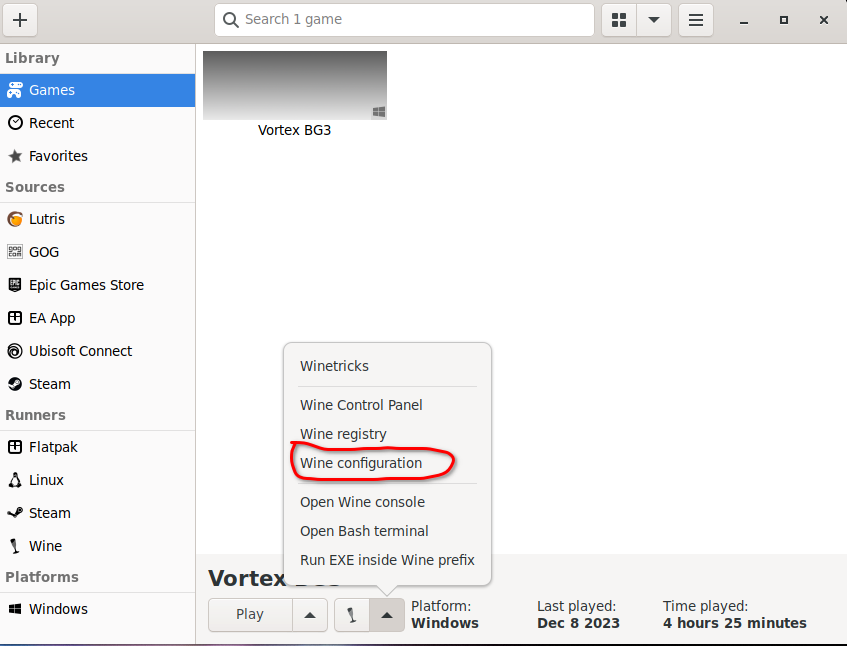The height and width of the screenshot is (646, 847).
Task: Focus the Search 1 game field
Action: coord(404,20)
